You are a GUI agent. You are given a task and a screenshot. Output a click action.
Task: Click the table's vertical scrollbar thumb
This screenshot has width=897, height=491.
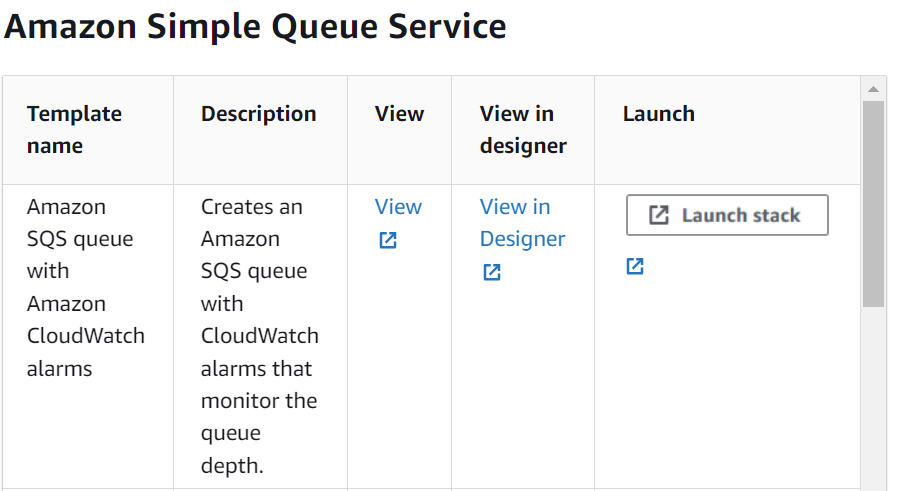click(873, 200)
